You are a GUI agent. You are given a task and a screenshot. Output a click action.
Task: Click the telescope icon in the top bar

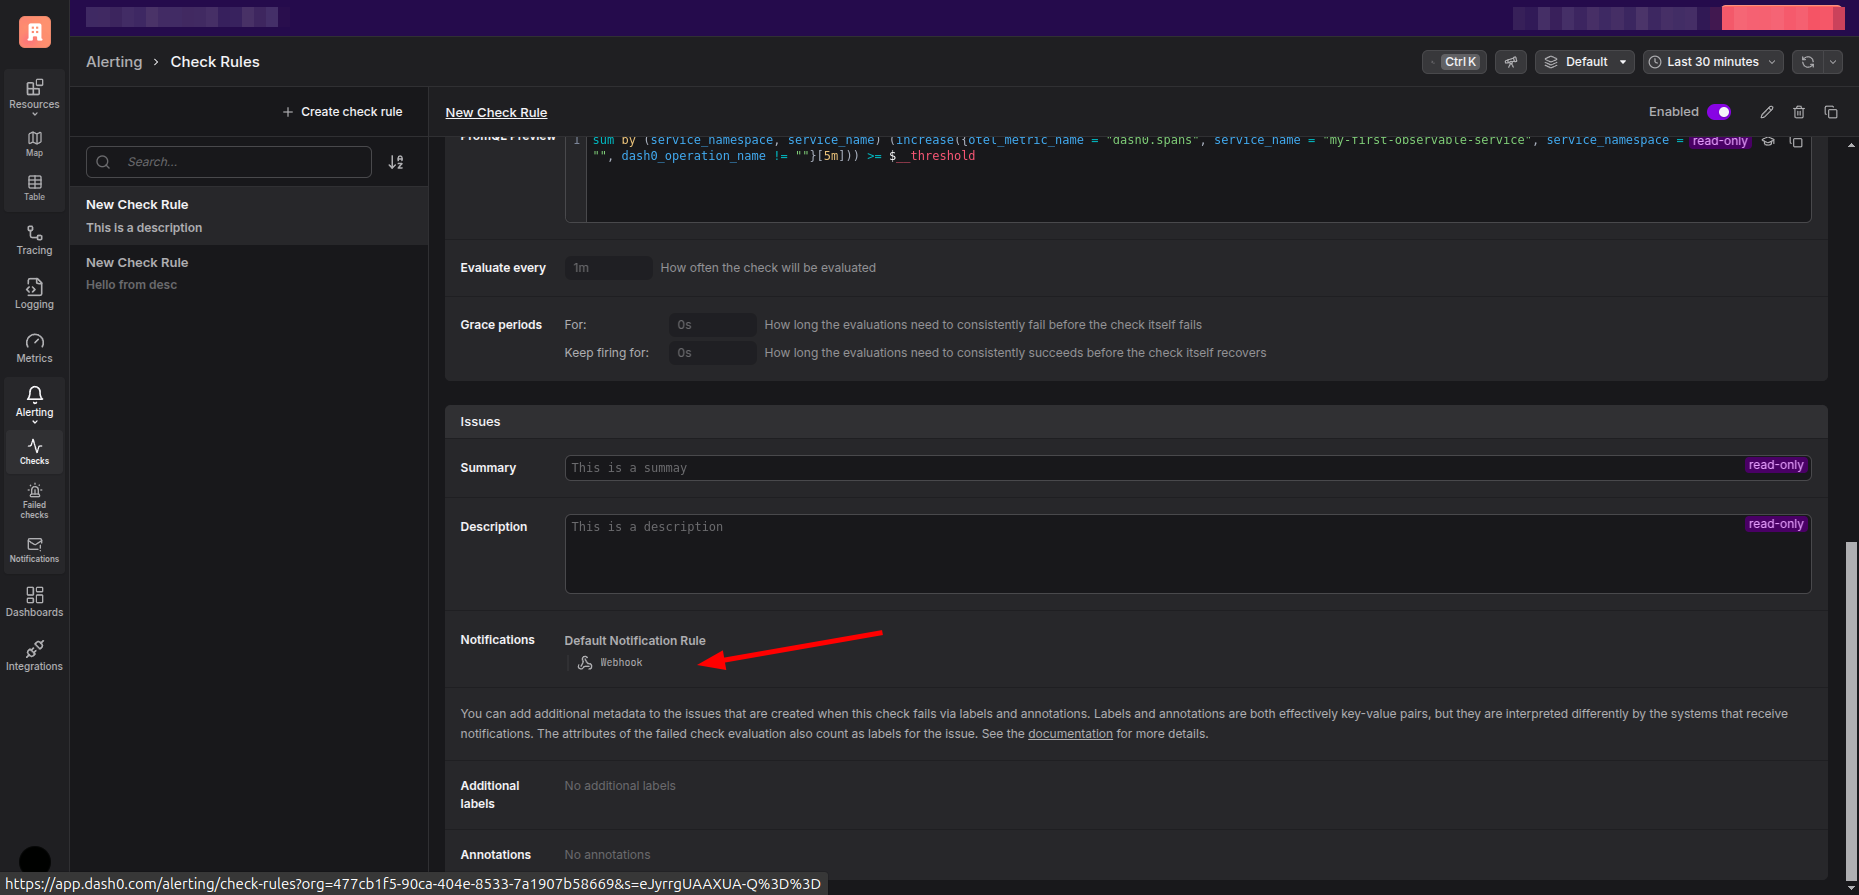(x=1511, y=62)
